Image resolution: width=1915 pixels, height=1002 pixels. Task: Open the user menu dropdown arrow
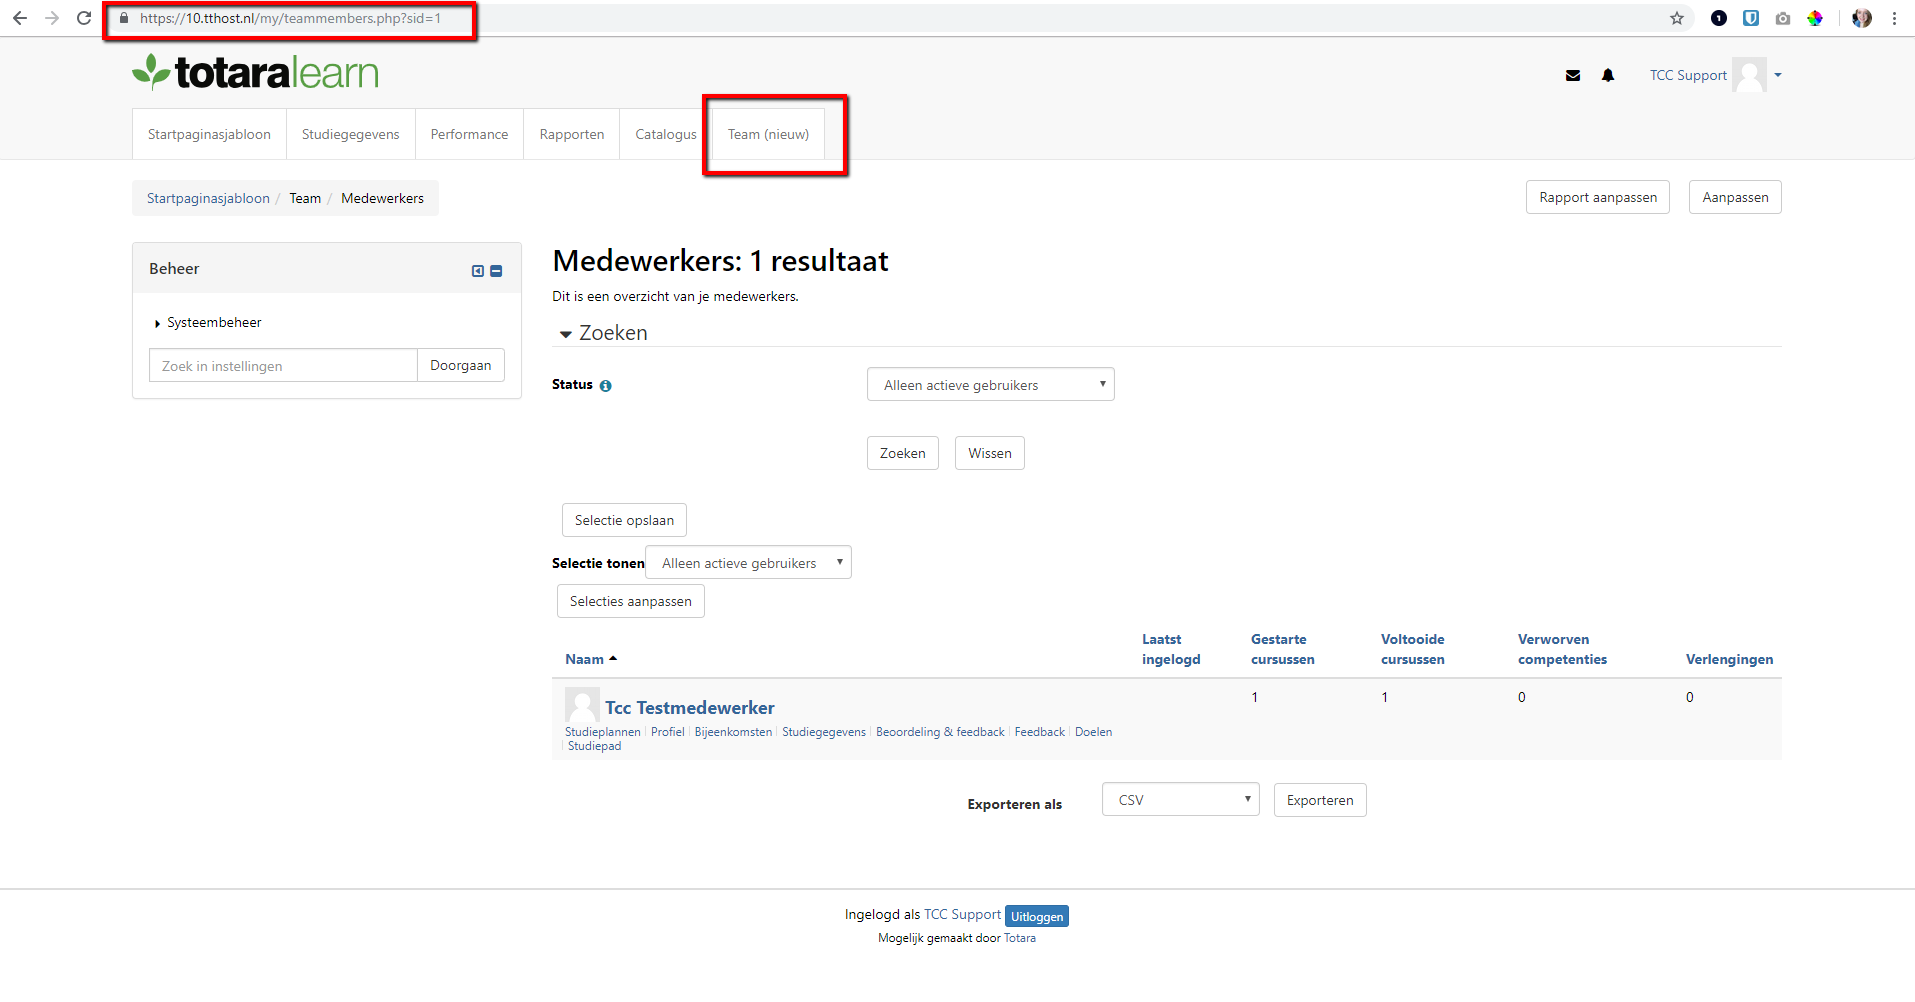pos(1778,75)
